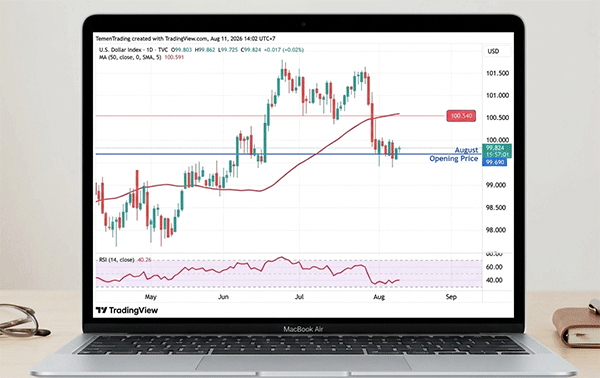Click the RSI 40.00 axis label
This screenshot has width=600, height=378.
pos(494,280)
